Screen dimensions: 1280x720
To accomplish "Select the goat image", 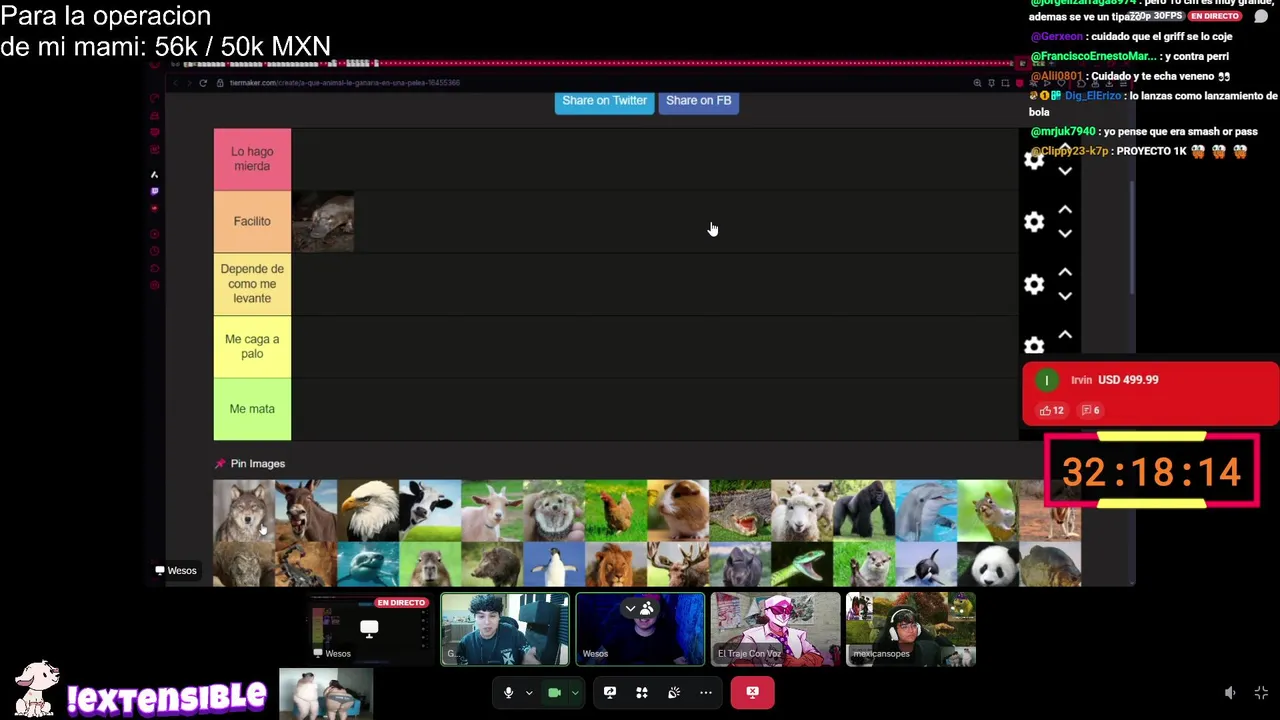I will [492, 510].
